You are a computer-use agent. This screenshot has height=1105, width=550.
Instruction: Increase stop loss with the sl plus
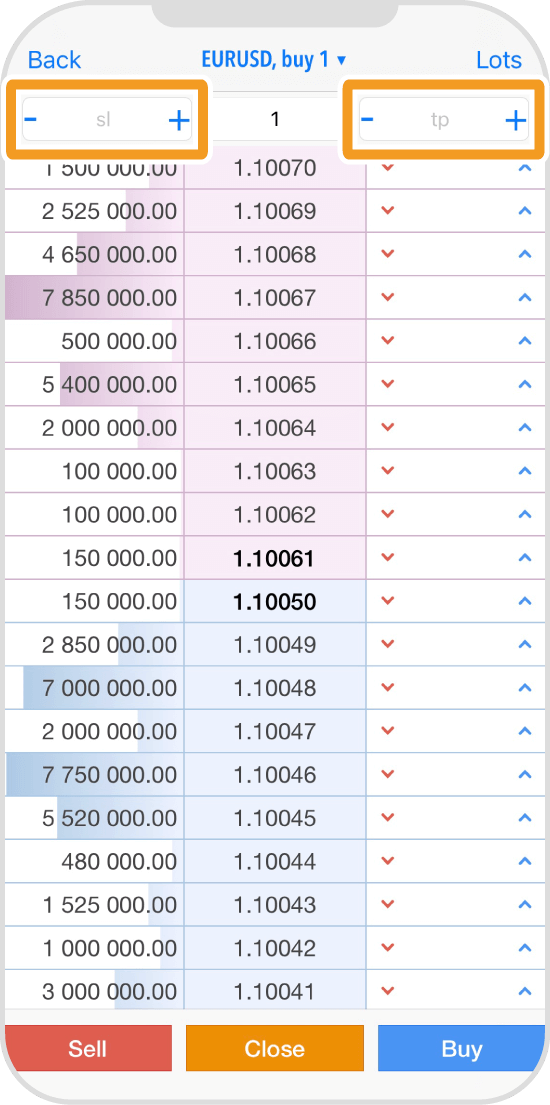[179, 121]
